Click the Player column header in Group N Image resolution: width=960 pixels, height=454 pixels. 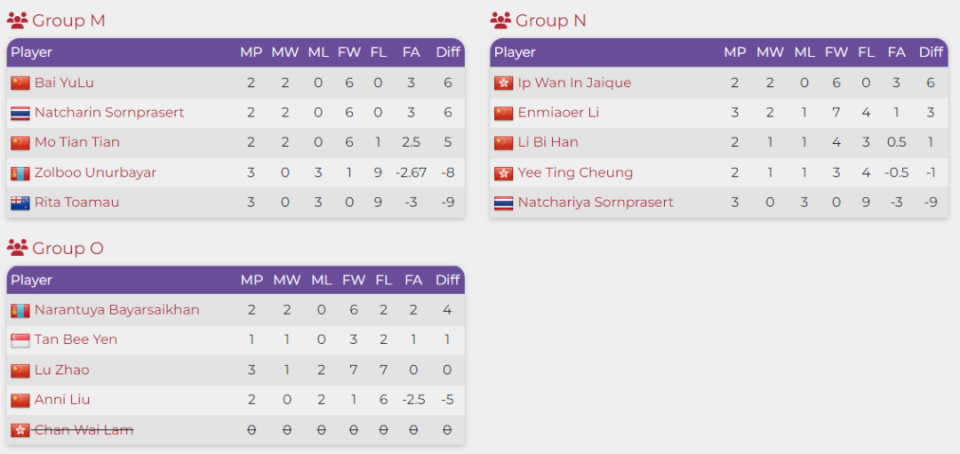[515, 53]
